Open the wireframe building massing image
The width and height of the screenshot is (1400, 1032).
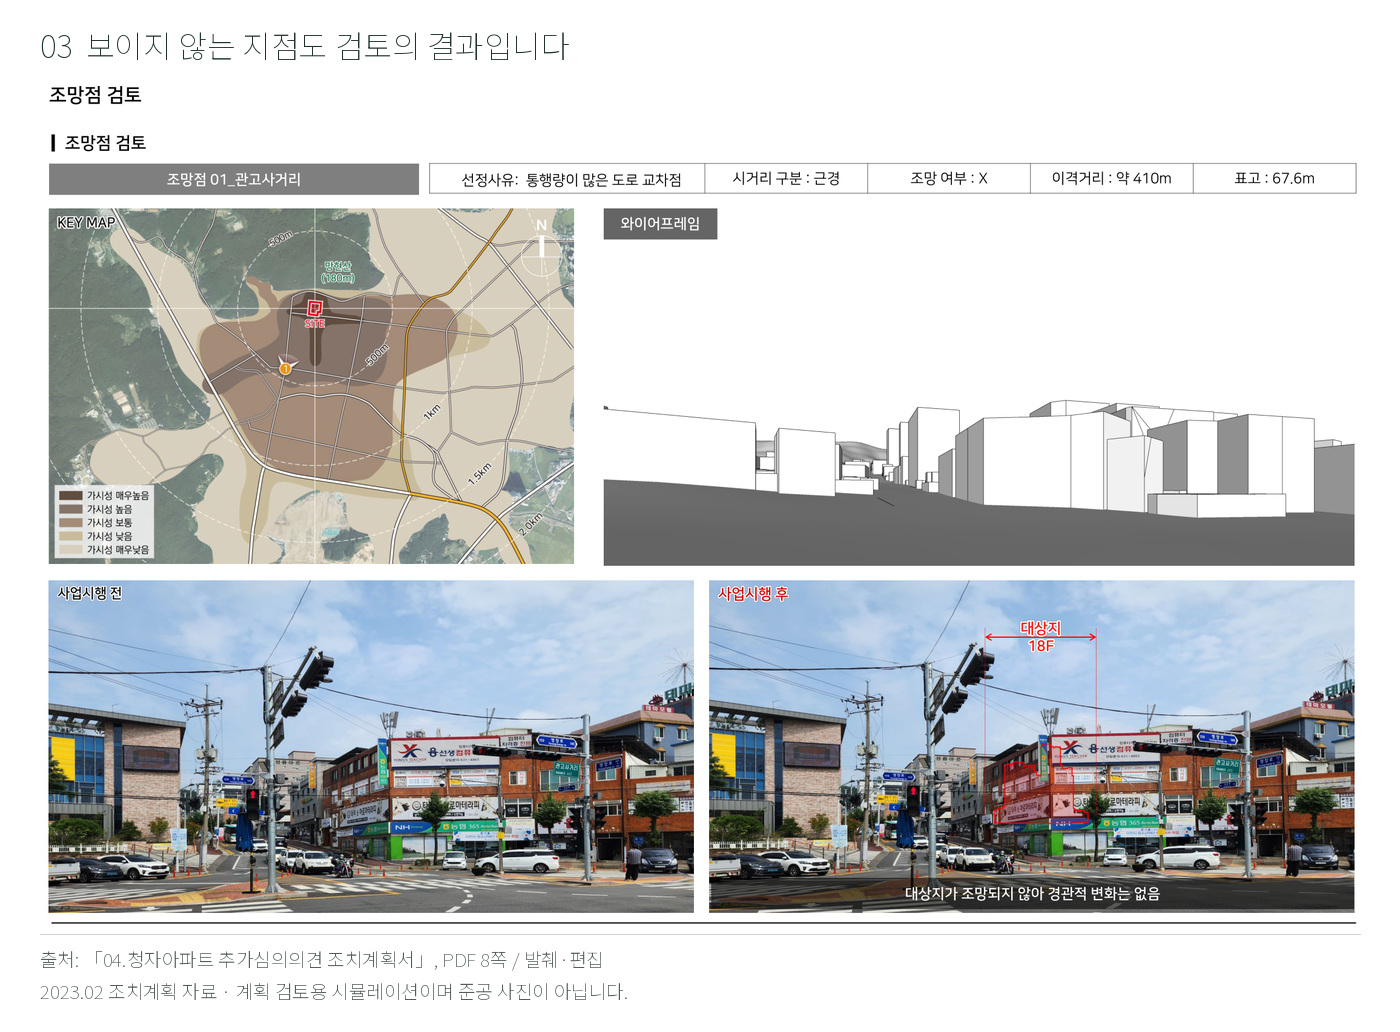coord(979,483)
